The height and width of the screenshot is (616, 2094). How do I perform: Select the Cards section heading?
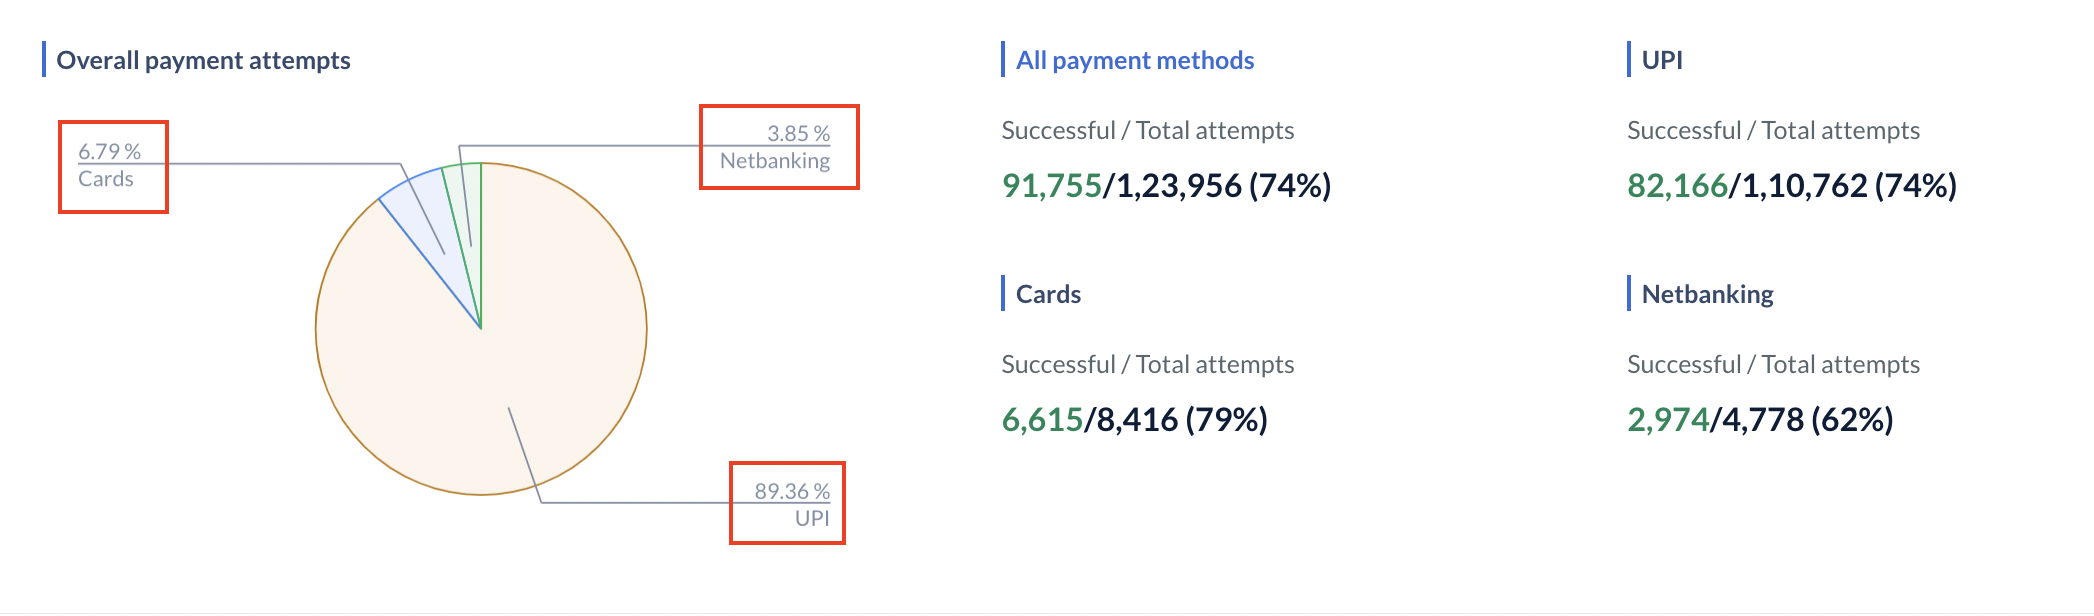1047,294
